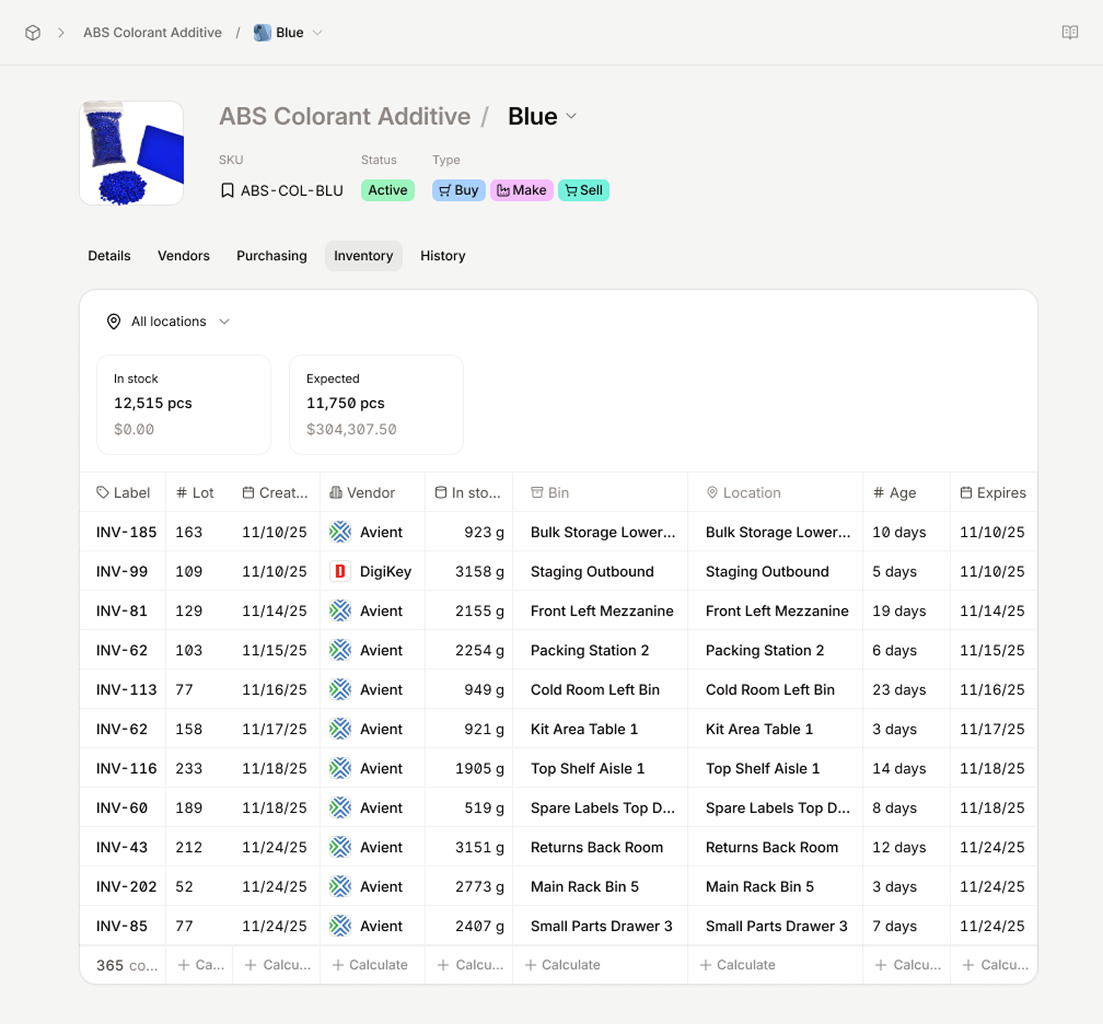Open the All locations dropdown

tap(168, 321)
